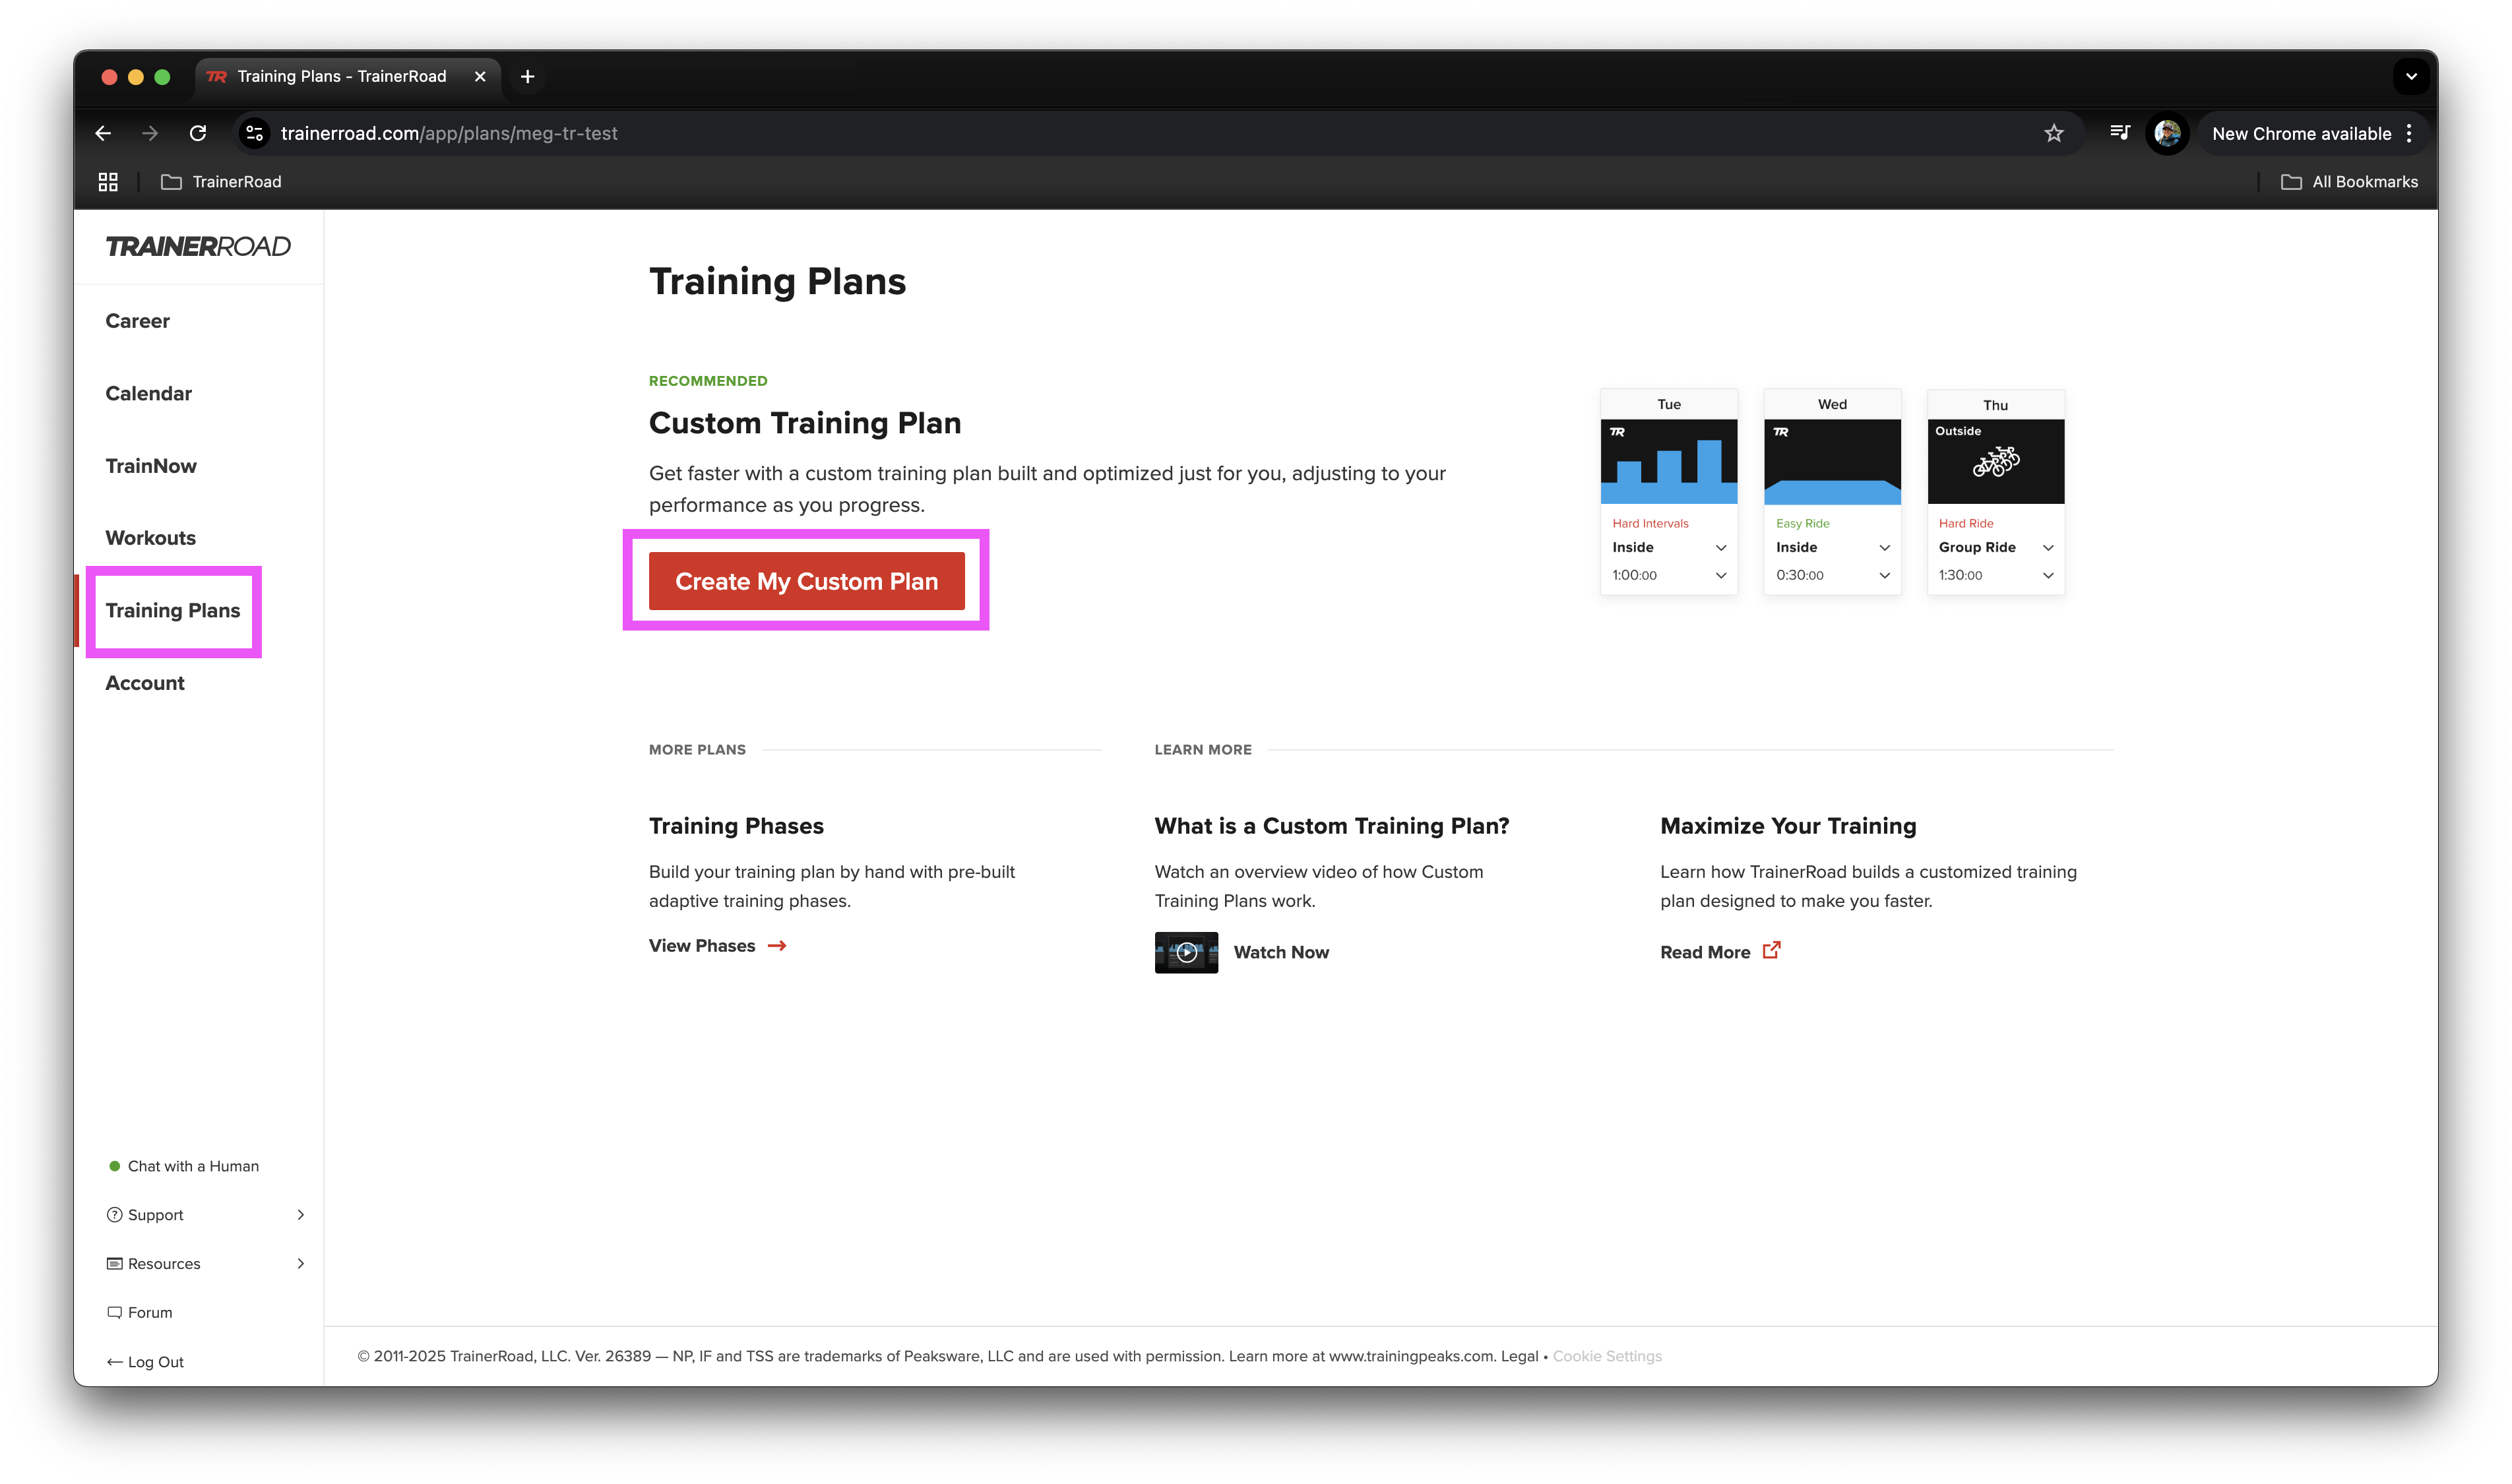Open Account in the sidebar
The width and height of the screenshot is (2512, 1484).
click(x=145, y=683)
